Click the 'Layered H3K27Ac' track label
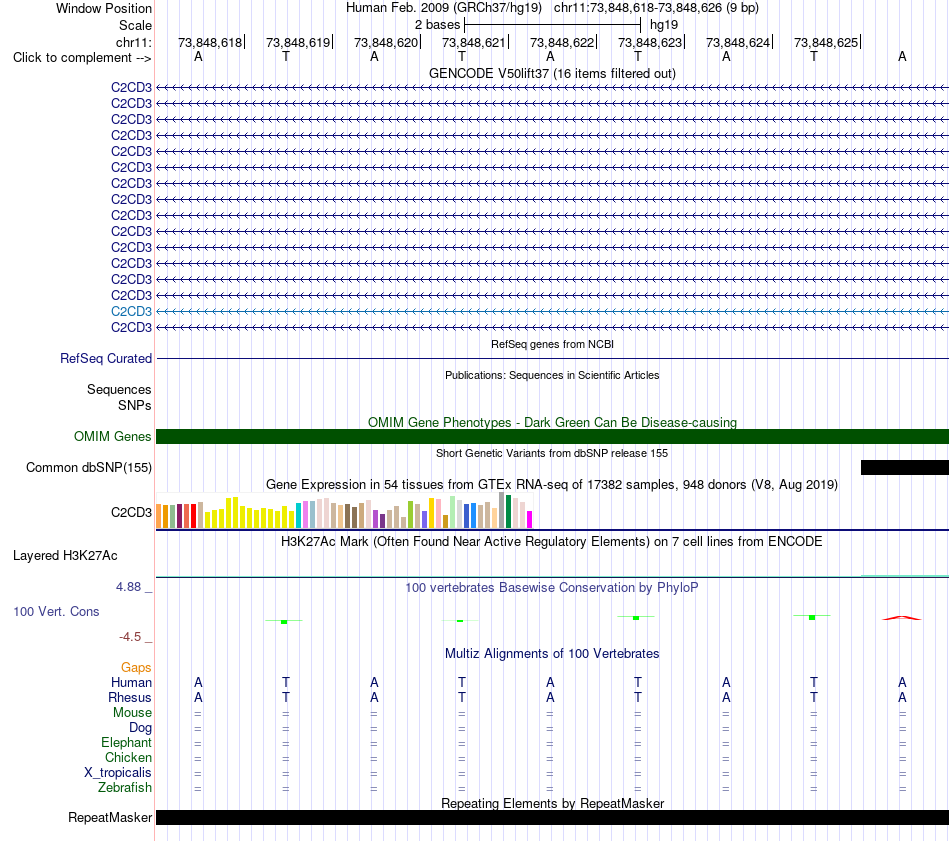The width and height of the screenshot is (950, 841). coord(65,556)
